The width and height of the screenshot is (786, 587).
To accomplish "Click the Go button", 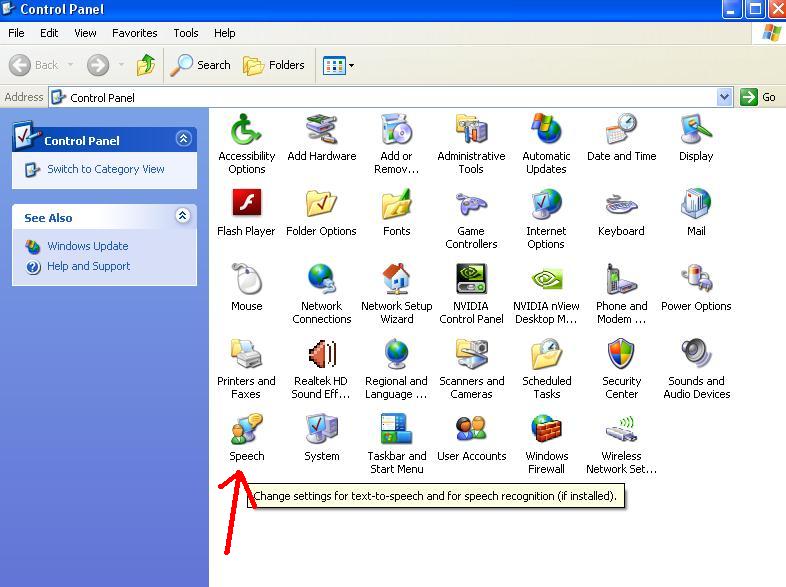I will [759, 97].
